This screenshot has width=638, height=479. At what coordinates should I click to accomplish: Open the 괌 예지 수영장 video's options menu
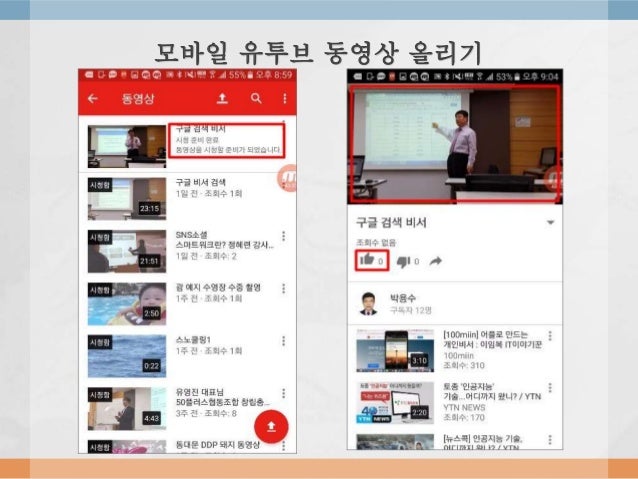click(284, 289)
